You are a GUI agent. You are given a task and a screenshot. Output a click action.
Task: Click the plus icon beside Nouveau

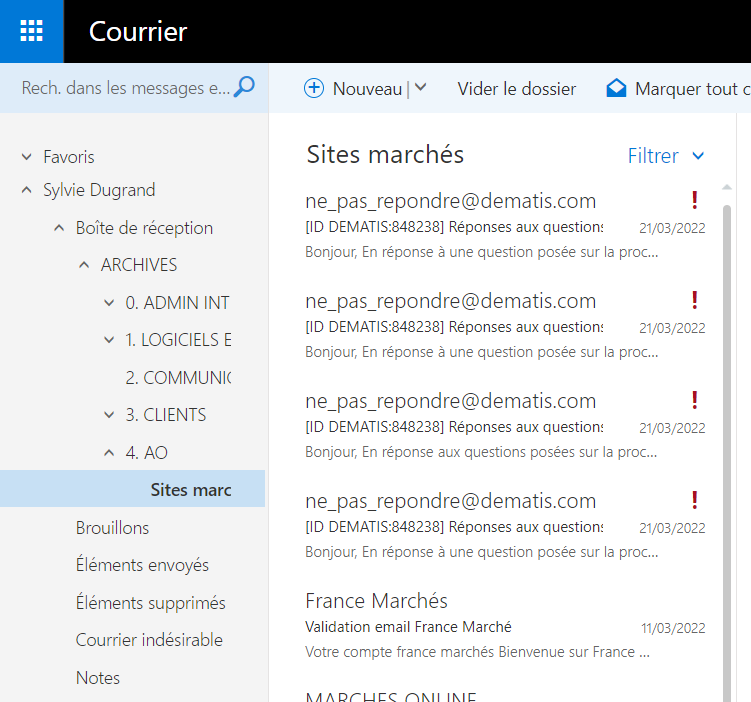click(x=314, y=88)
